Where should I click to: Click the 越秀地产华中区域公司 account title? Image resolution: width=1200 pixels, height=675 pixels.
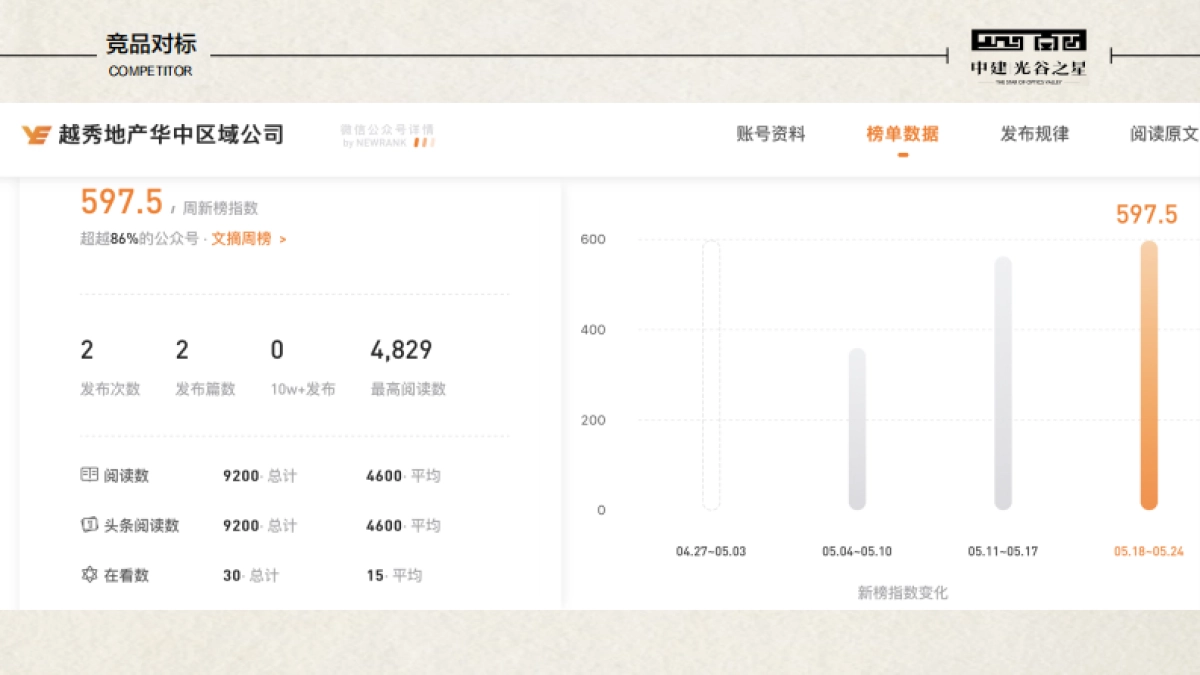point(171,135)
